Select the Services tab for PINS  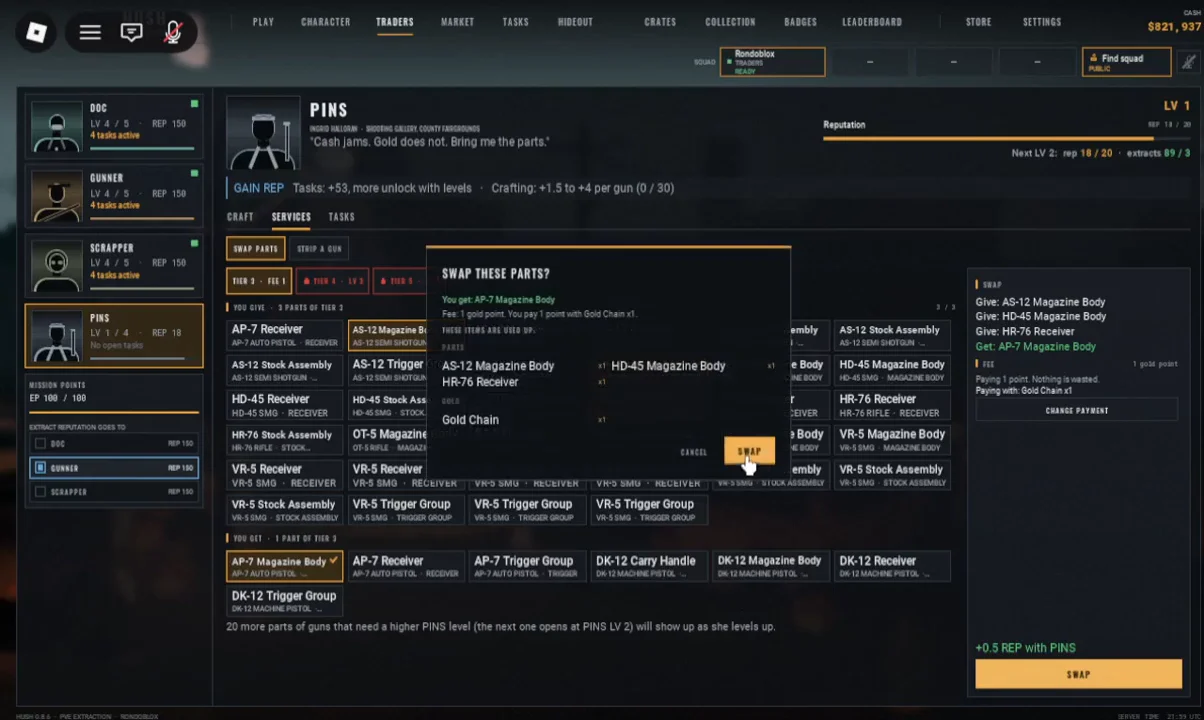coord(291,217)
